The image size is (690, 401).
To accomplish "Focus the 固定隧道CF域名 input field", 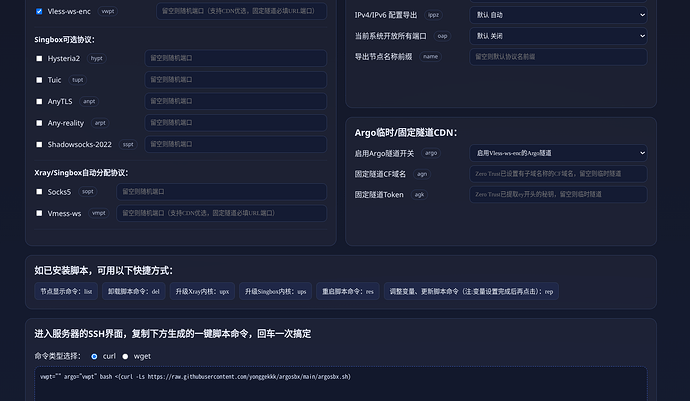I will click(x=558, y=174).
